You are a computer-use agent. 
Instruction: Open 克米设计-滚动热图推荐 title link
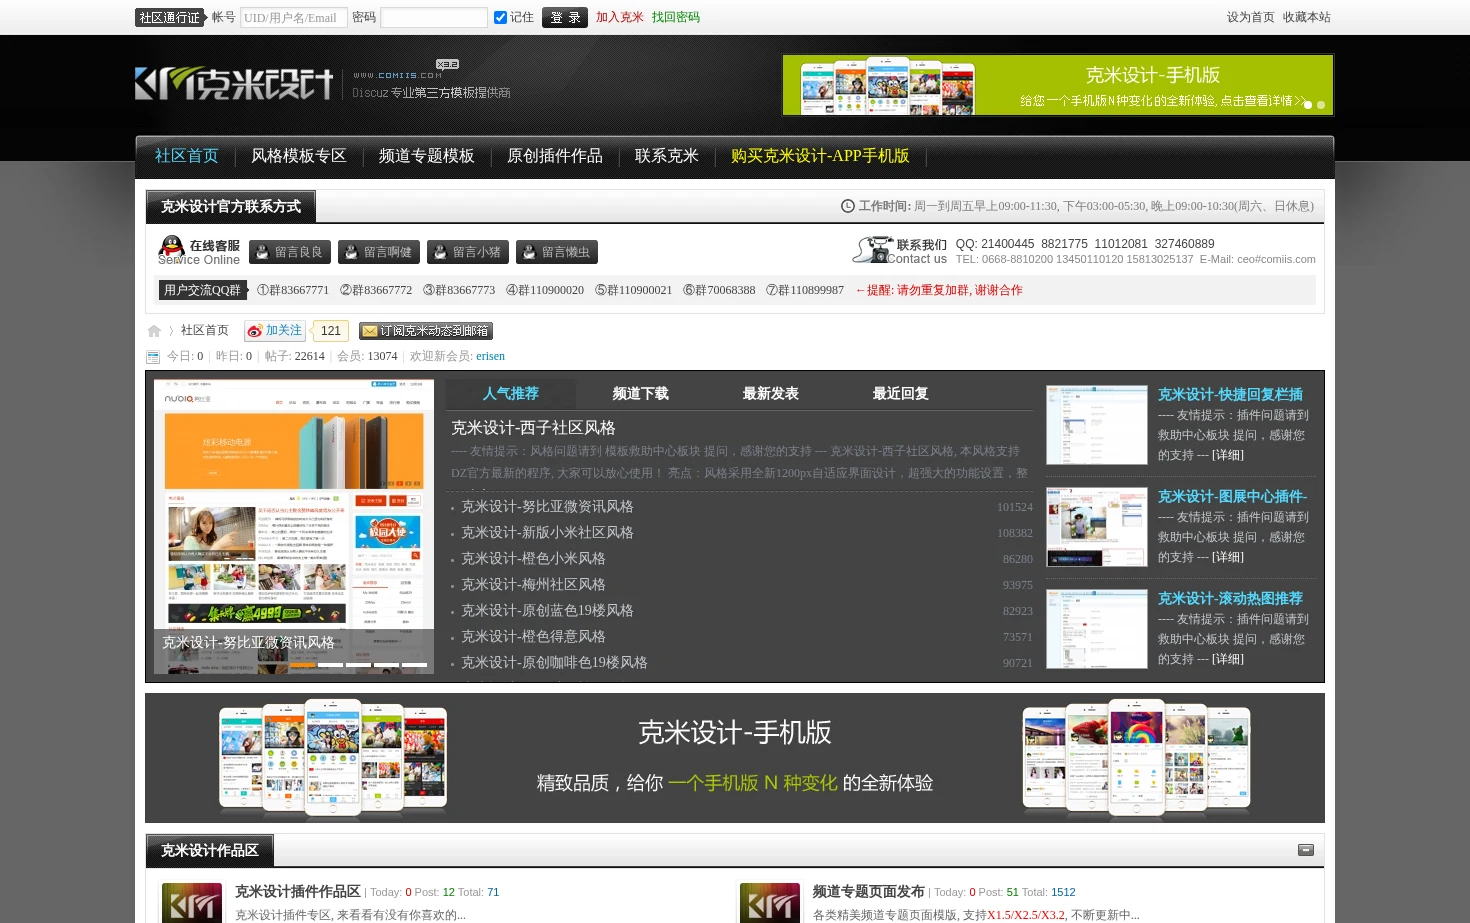1230,599
